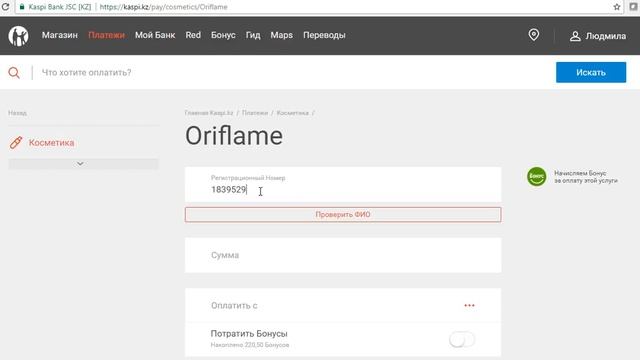
Task: Open the Оплатить с account selector
Action: (343, 305)
